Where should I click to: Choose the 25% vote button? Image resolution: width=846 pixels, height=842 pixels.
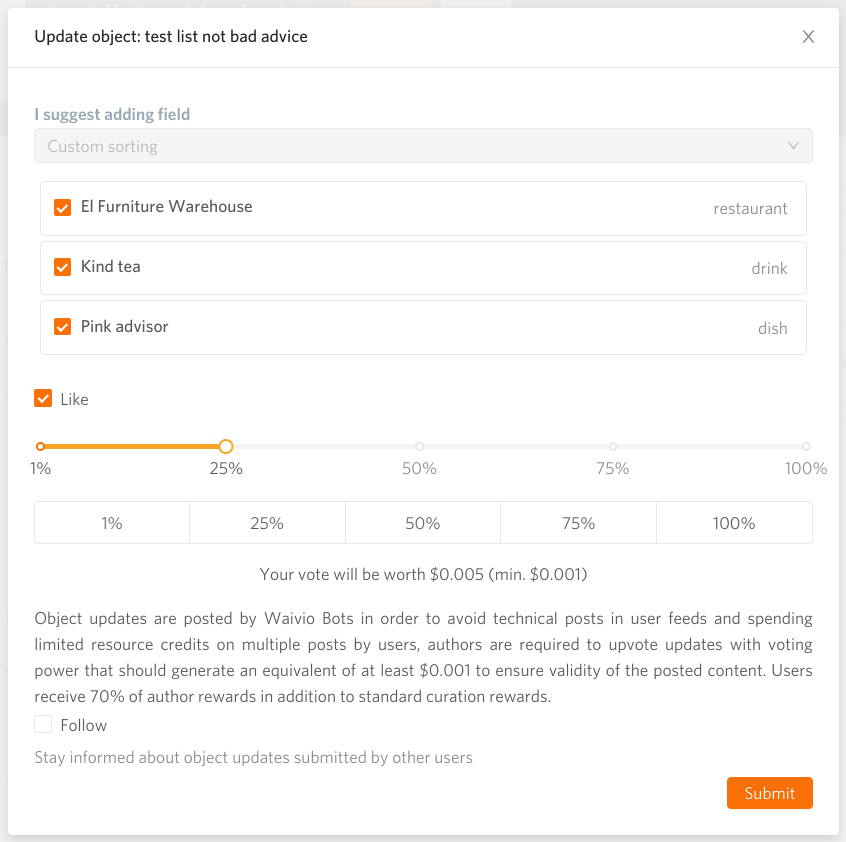267,523
